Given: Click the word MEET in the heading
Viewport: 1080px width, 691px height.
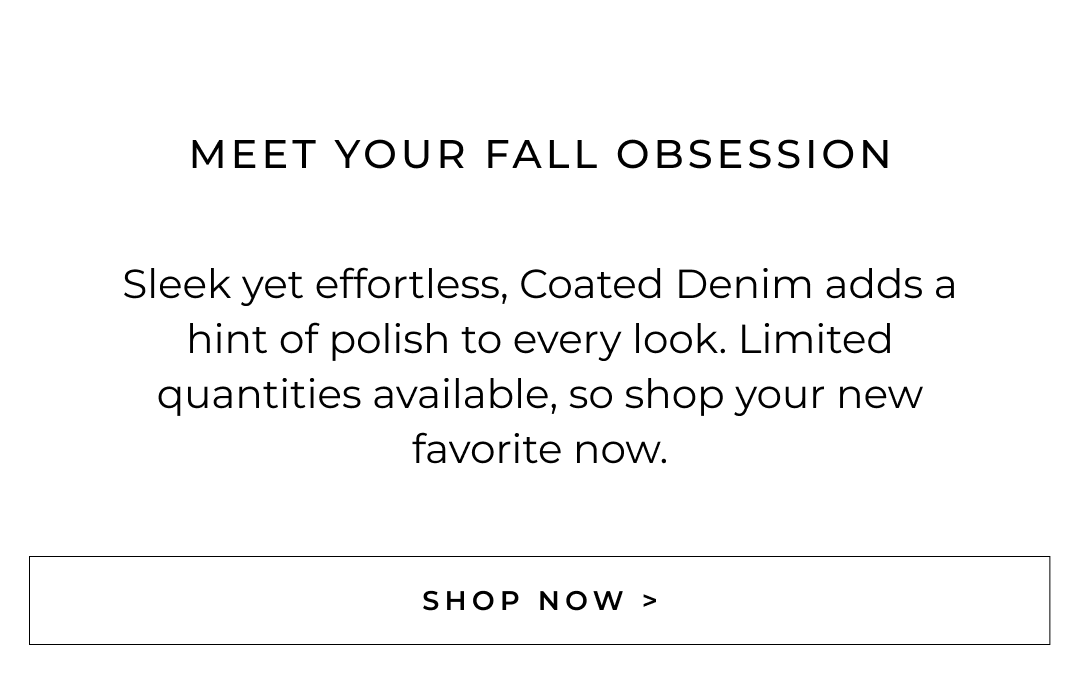Looking at the screenshot, I should click(253, 154).
